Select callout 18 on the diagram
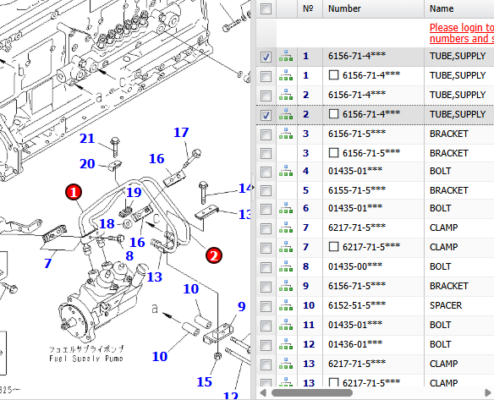 [107, 224]
